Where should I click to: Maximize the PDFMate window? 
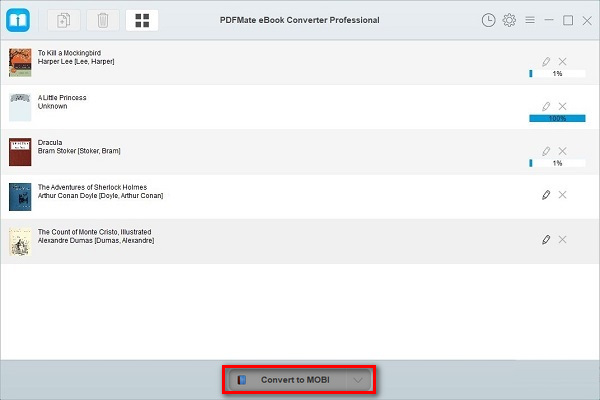(568, 20)
